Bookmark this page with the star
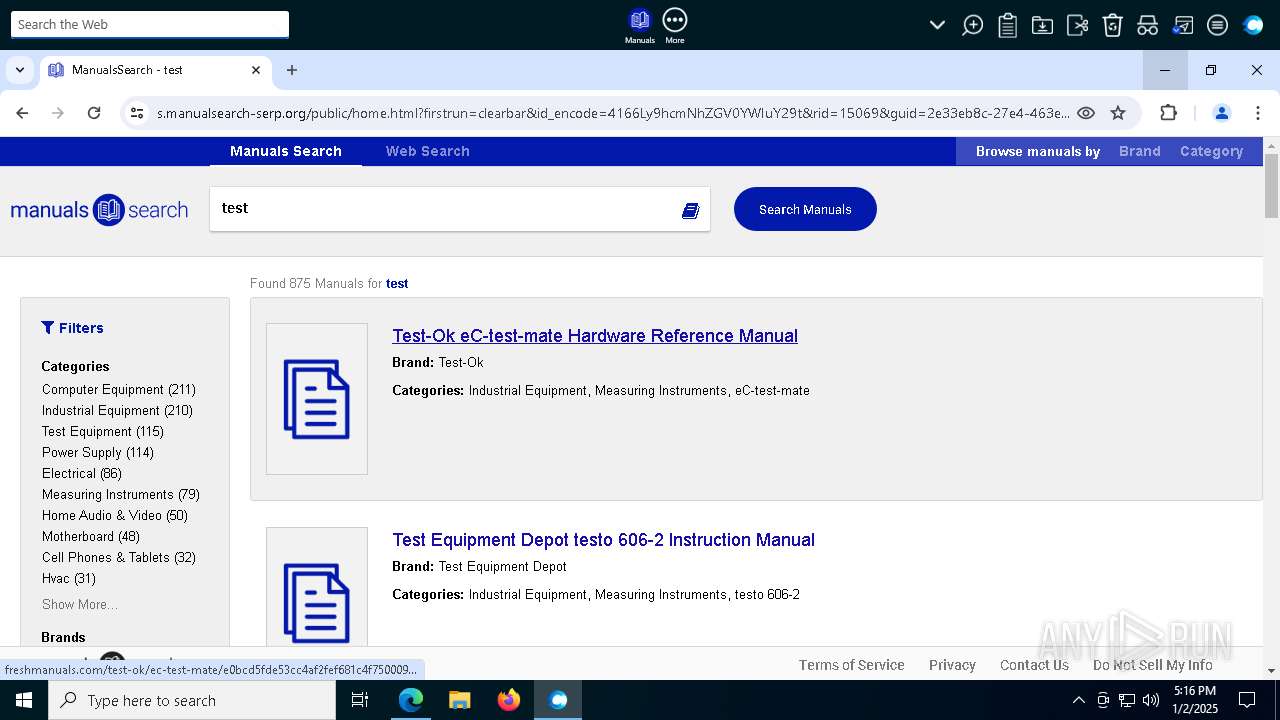 (1118, 113)
